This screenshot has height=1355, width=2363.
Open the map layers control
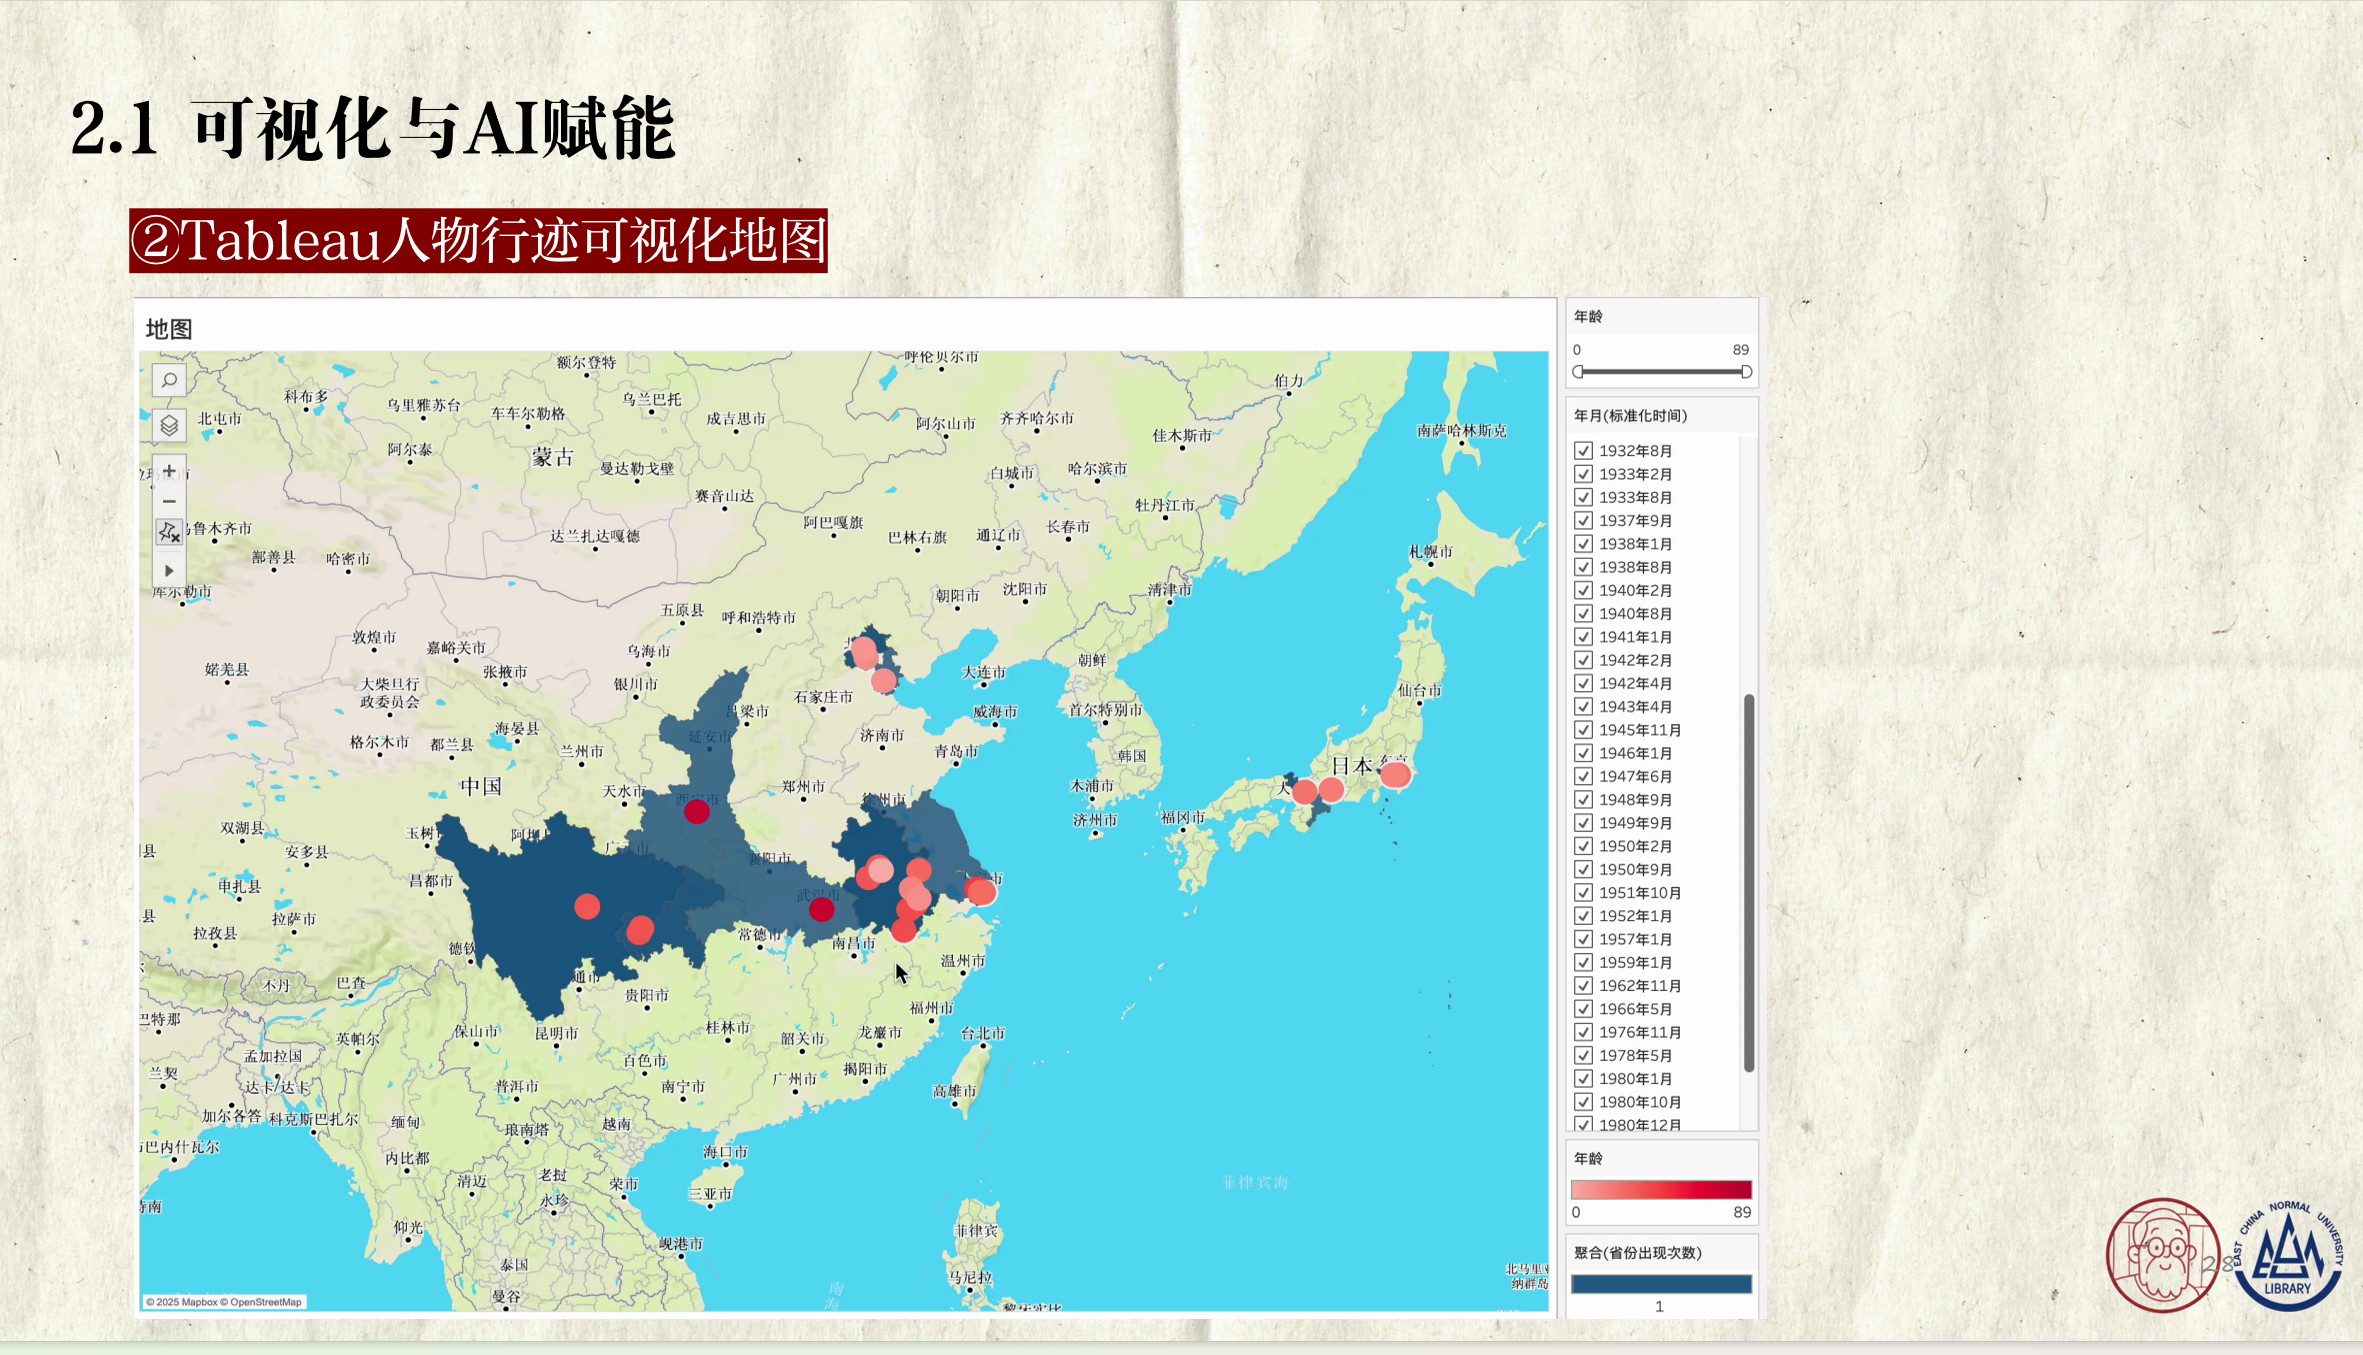point(169,426)
